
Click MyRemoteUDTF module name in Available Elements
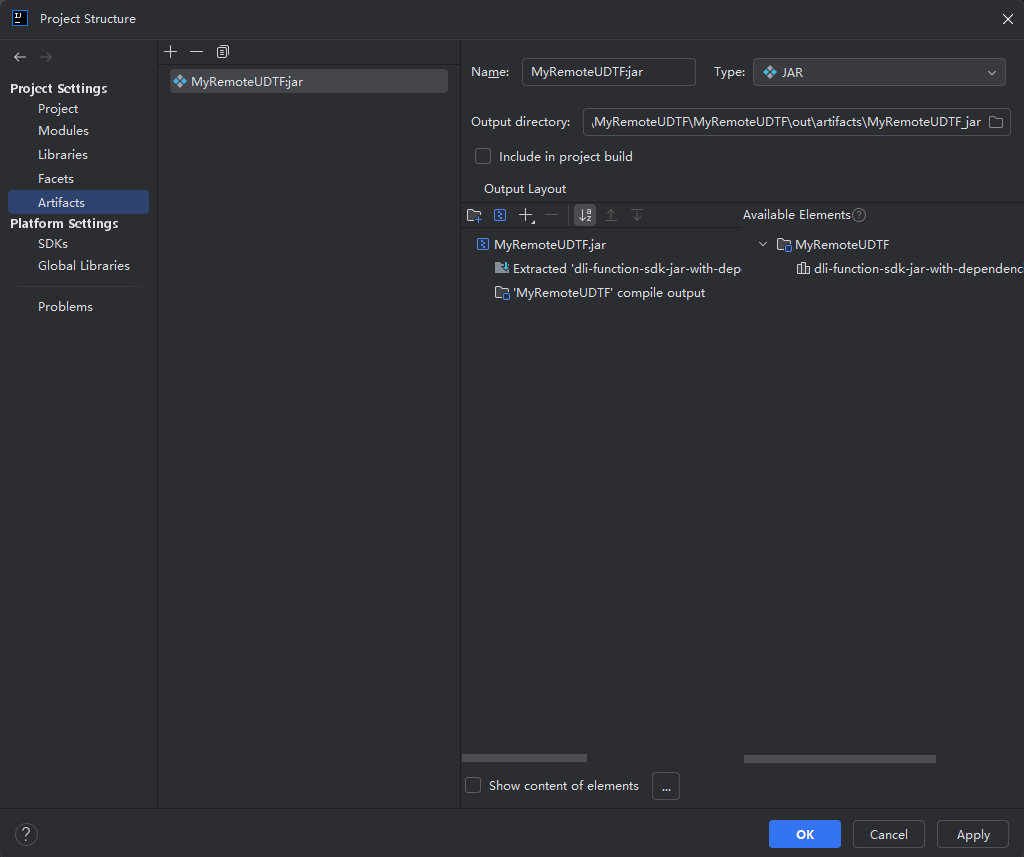tap(842, 244)
